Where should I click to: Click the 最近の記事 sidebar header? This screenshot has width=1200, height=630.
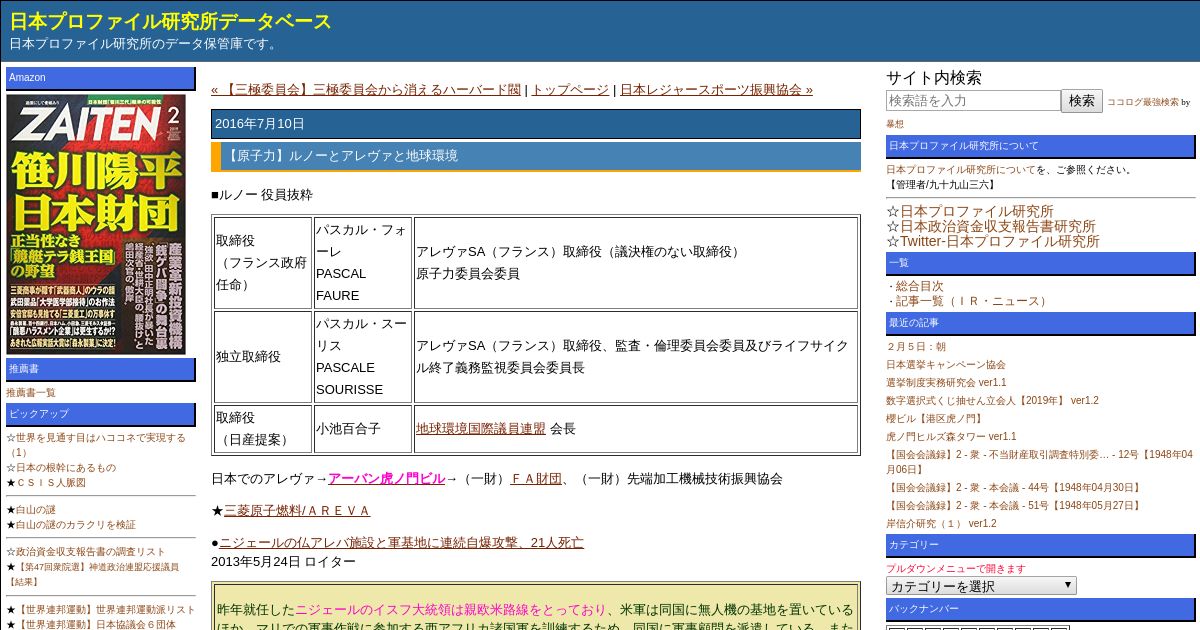pos(1041,323)
